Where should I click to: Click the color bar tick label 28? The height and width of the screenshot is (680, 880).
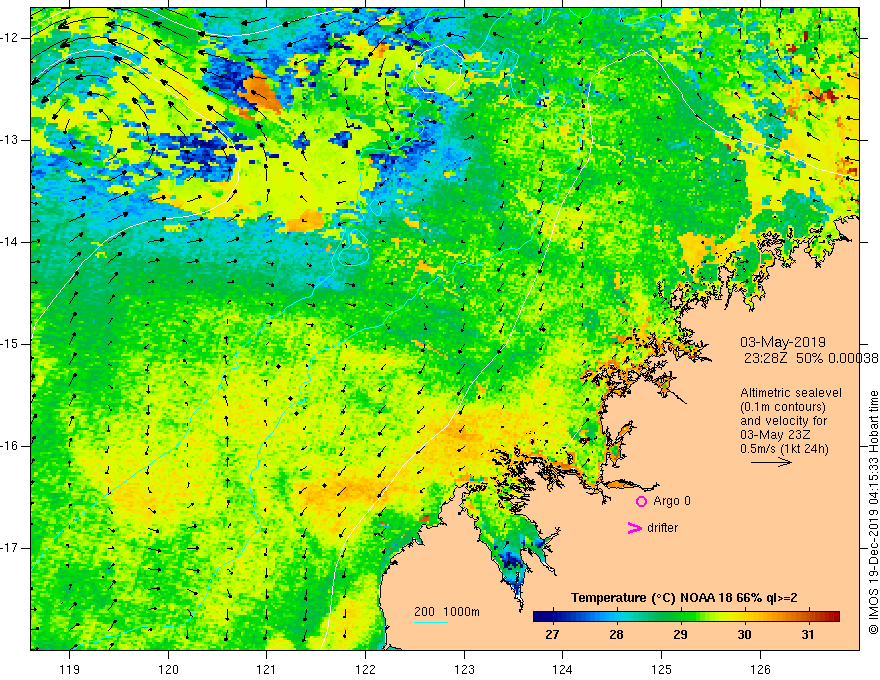pyautogui.click(x=616, y=635)
